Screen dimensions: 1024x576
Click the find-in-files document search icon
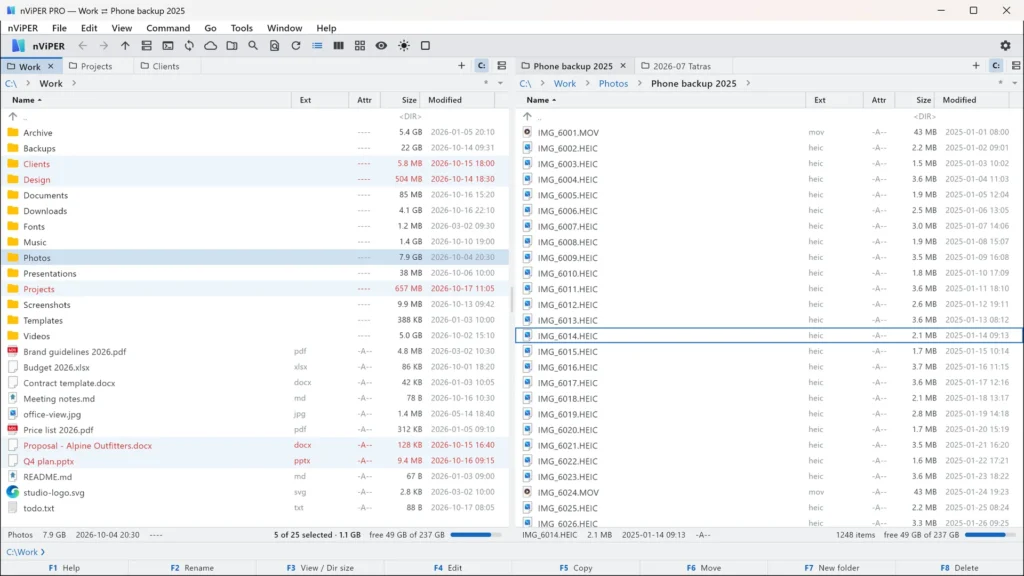click(x=274, y=46)
